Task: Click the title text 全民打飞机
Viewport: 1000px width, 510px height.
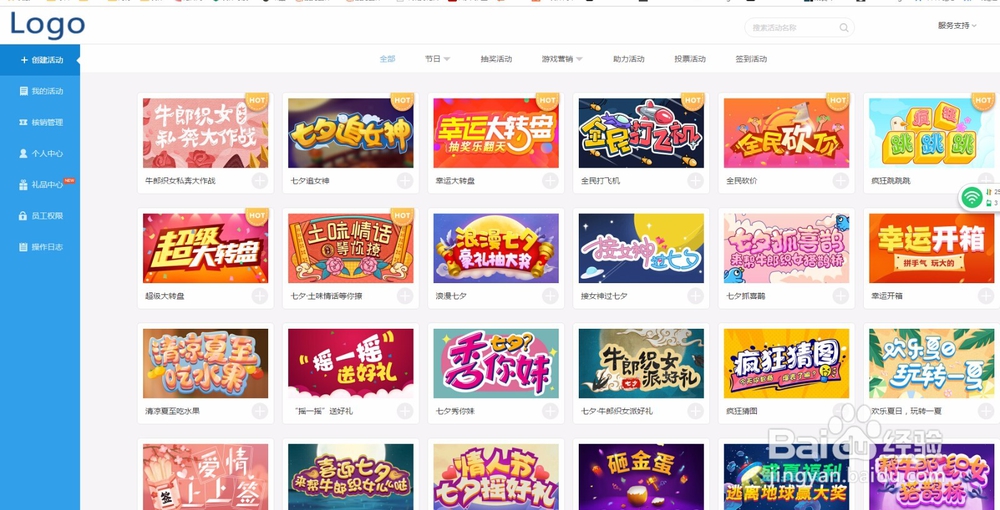Action: 600,181
